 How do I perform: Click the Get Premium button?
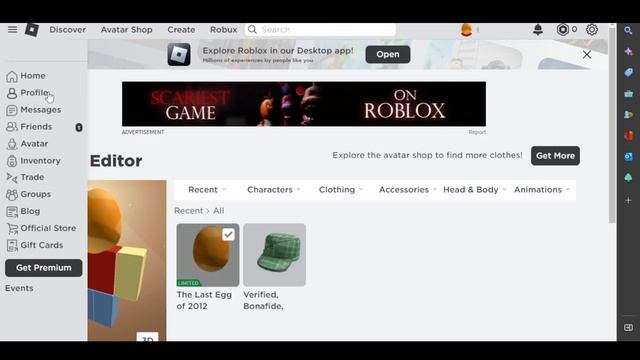point(44,268)
